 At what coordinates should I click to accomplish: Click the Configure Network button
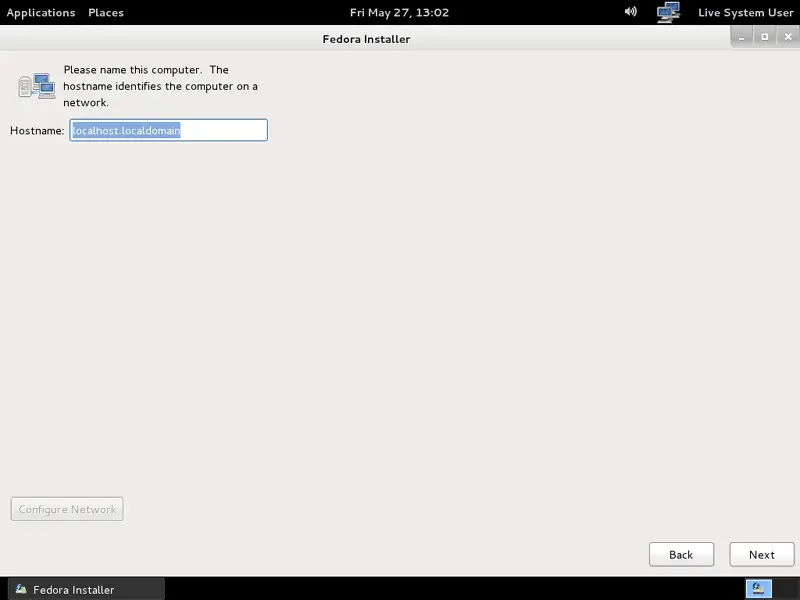pyautogui.click(x=67, y=509)
